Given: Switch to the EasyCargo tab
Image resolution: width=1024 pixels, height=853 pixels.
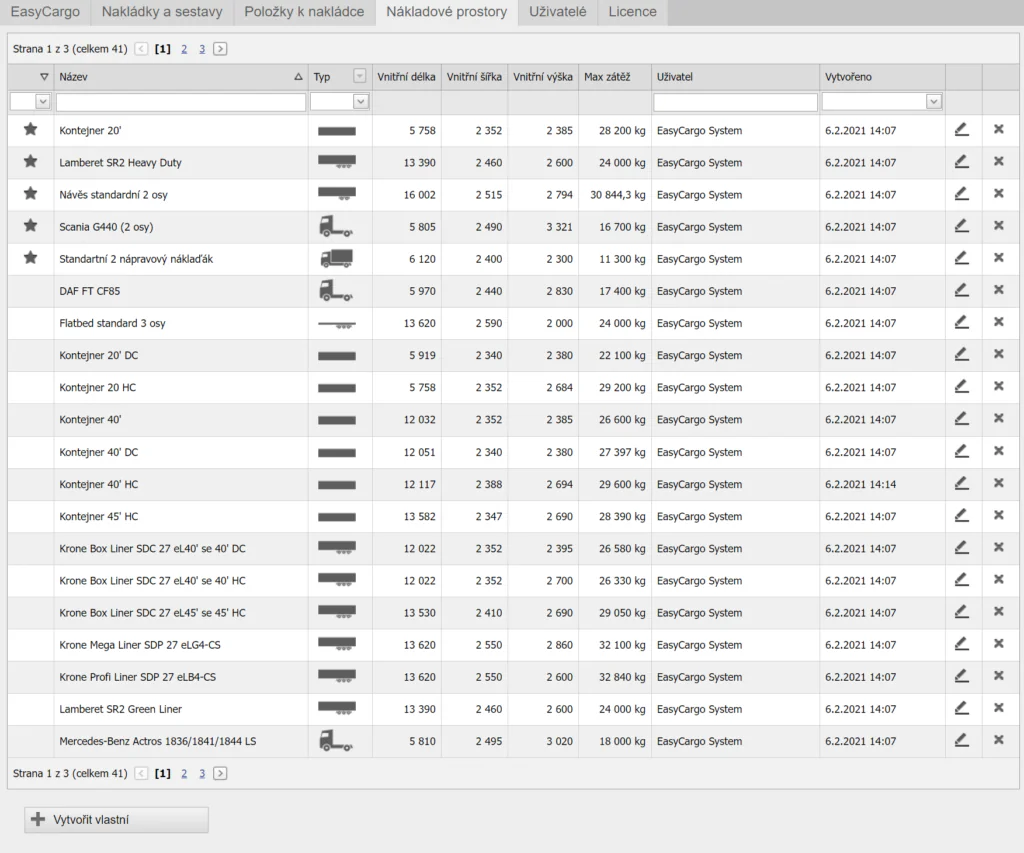Looking at the screenshot, I should coord(45,12).
